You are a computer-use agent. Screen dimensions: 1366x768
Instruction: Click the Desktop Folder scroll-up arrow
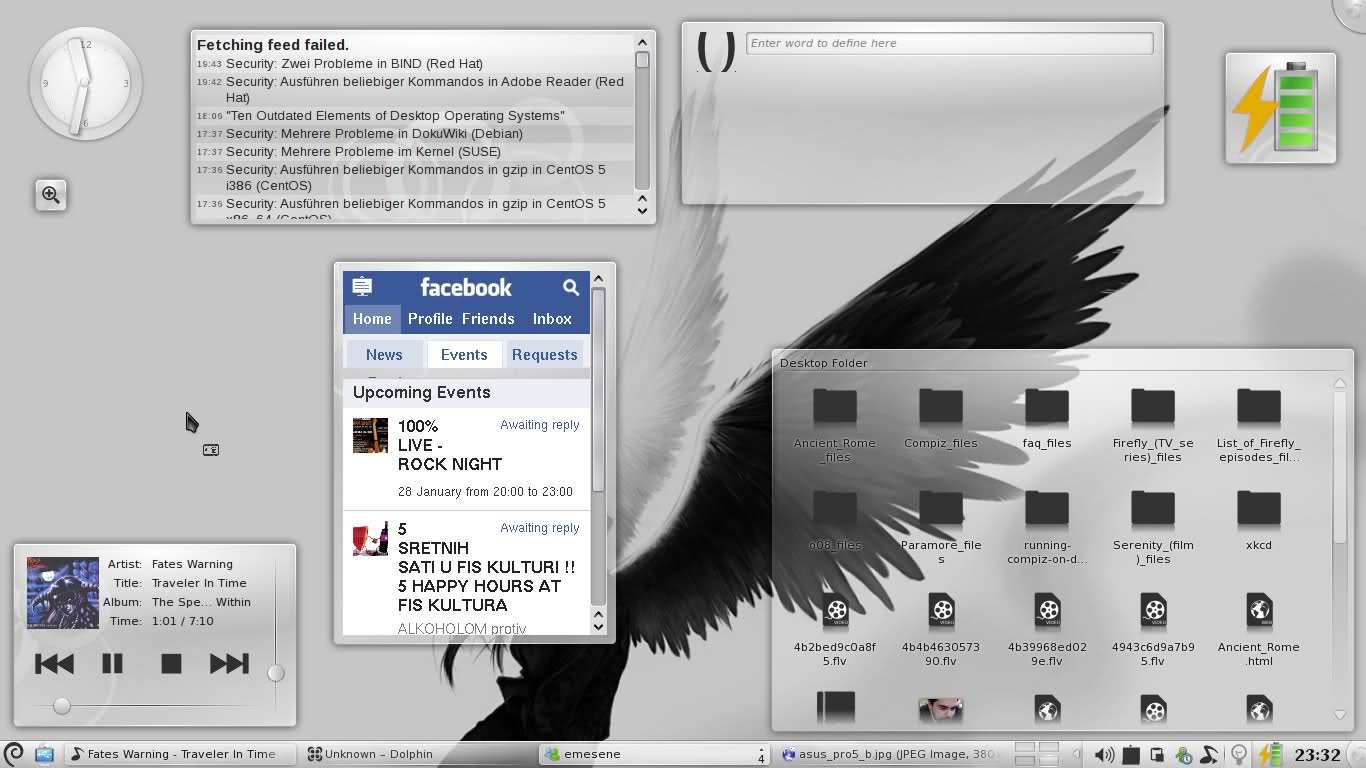tap(1340, 383)
